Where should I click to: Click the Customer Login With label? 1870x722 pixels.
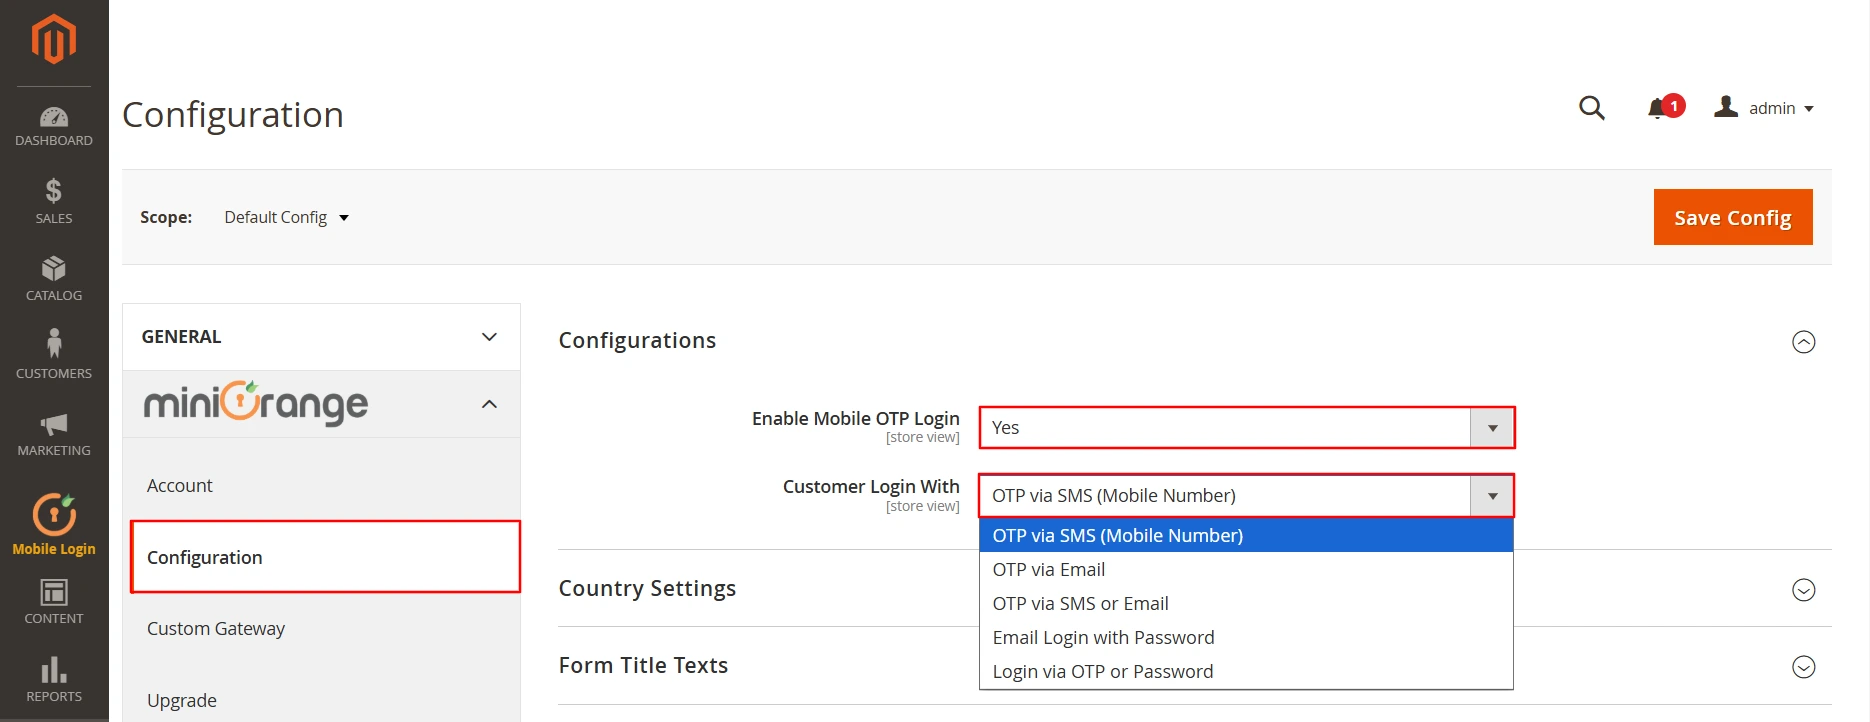[x=871, y=487]
